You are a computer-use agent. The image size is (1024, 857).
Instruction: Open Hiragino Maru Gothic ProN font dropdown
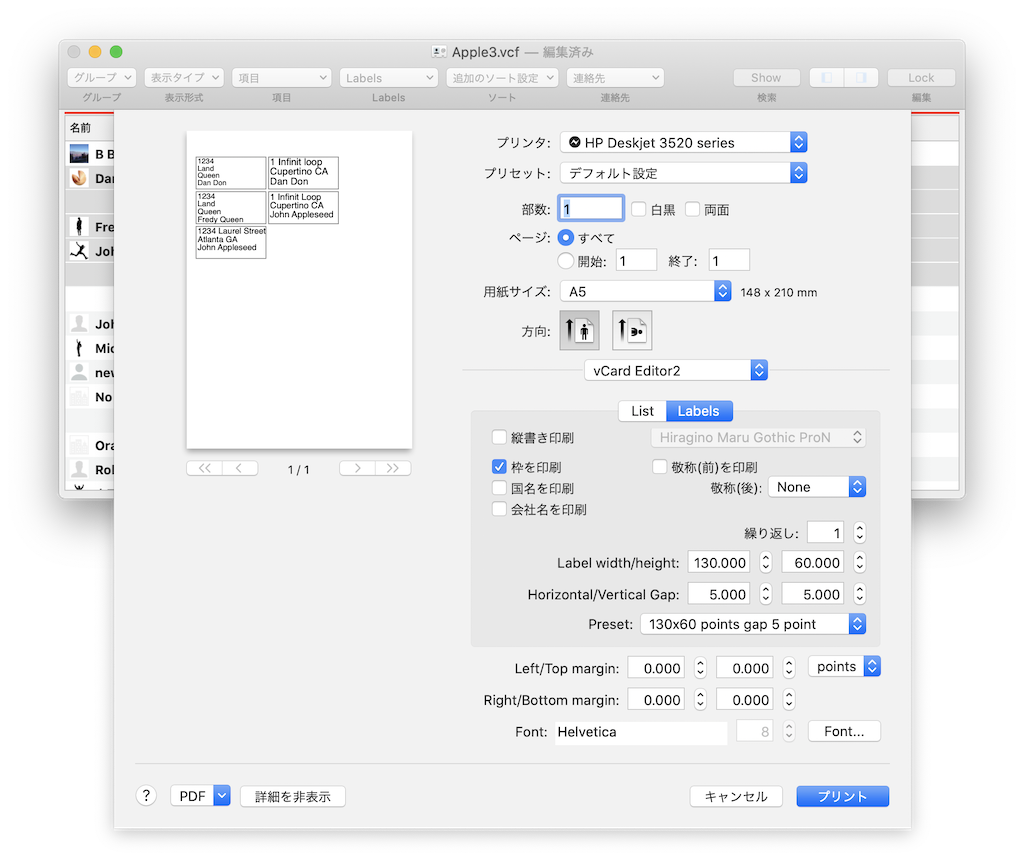click(758, 437)
